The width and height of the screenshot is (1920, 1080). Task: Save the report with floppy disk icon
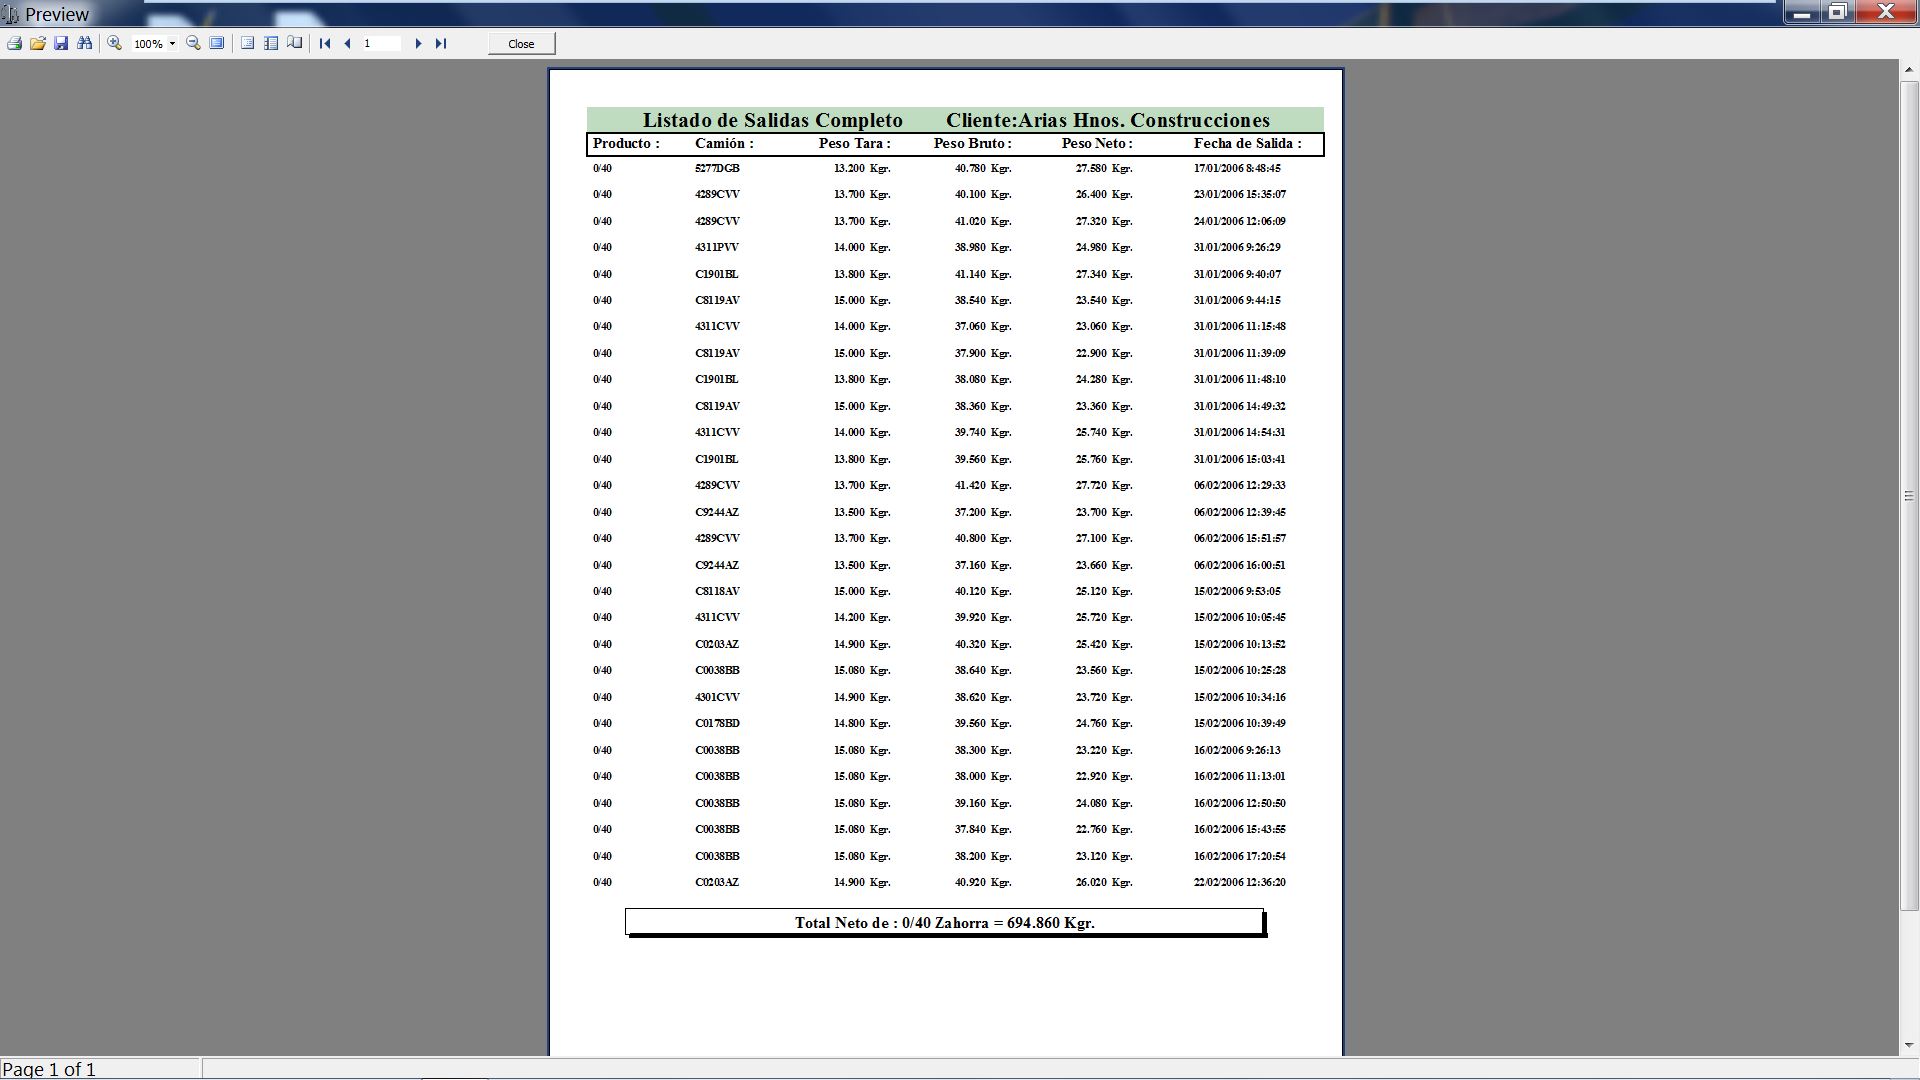(x=61, y=44)
